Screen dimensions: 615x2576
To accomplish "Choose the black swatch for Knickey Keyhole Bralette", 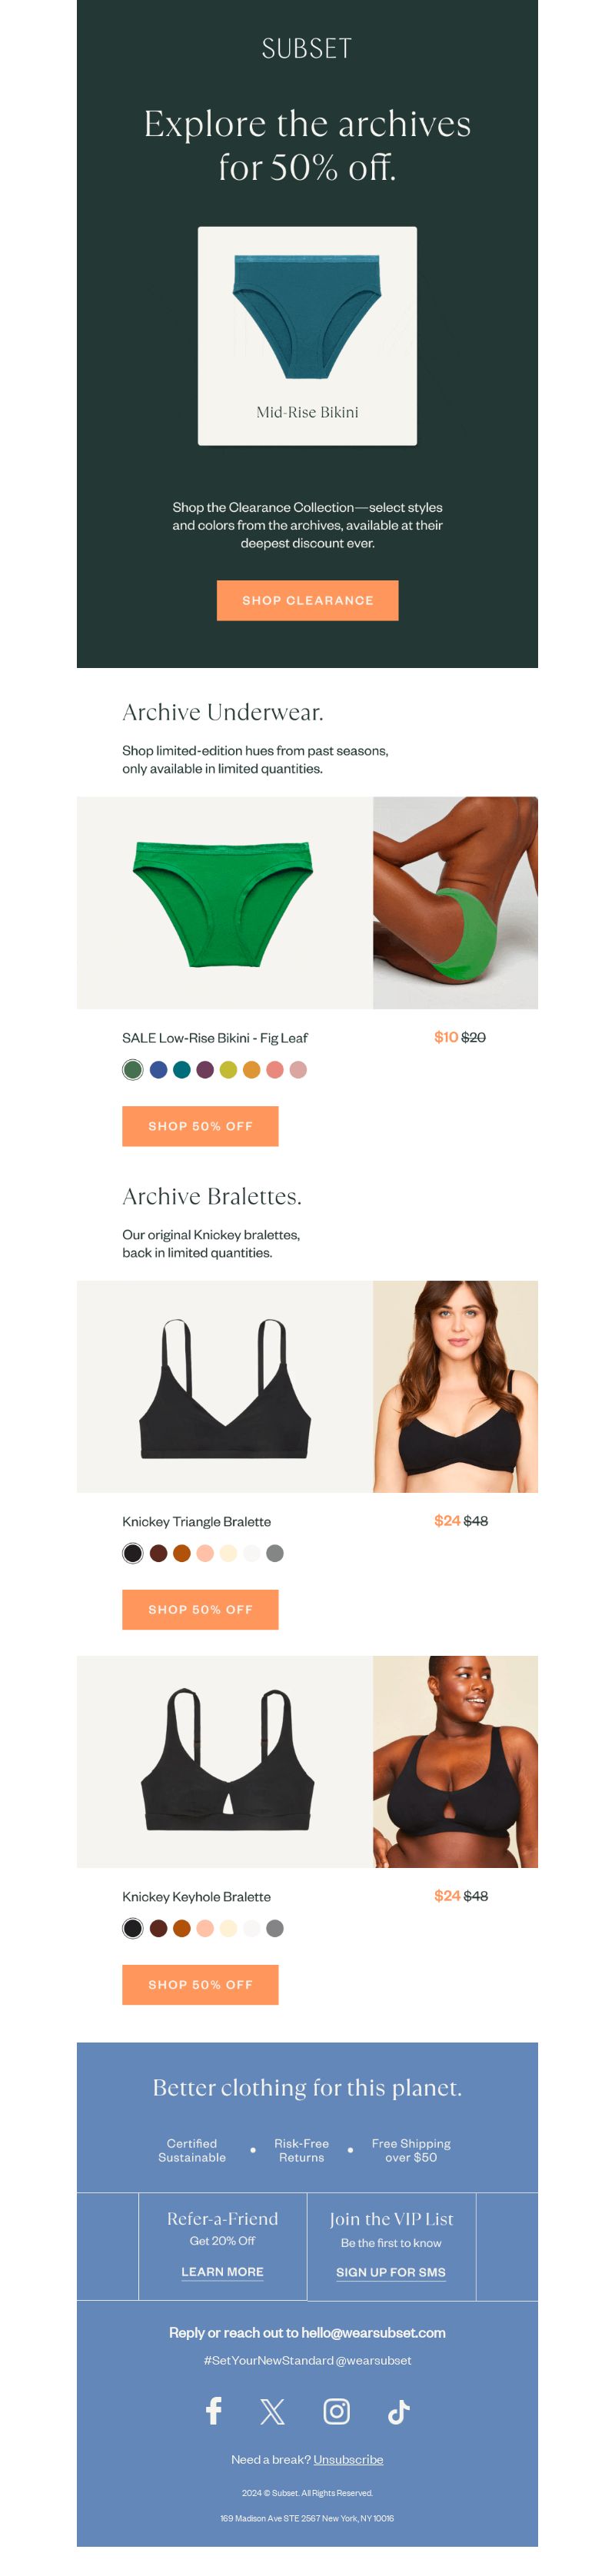I will 132,1928.
